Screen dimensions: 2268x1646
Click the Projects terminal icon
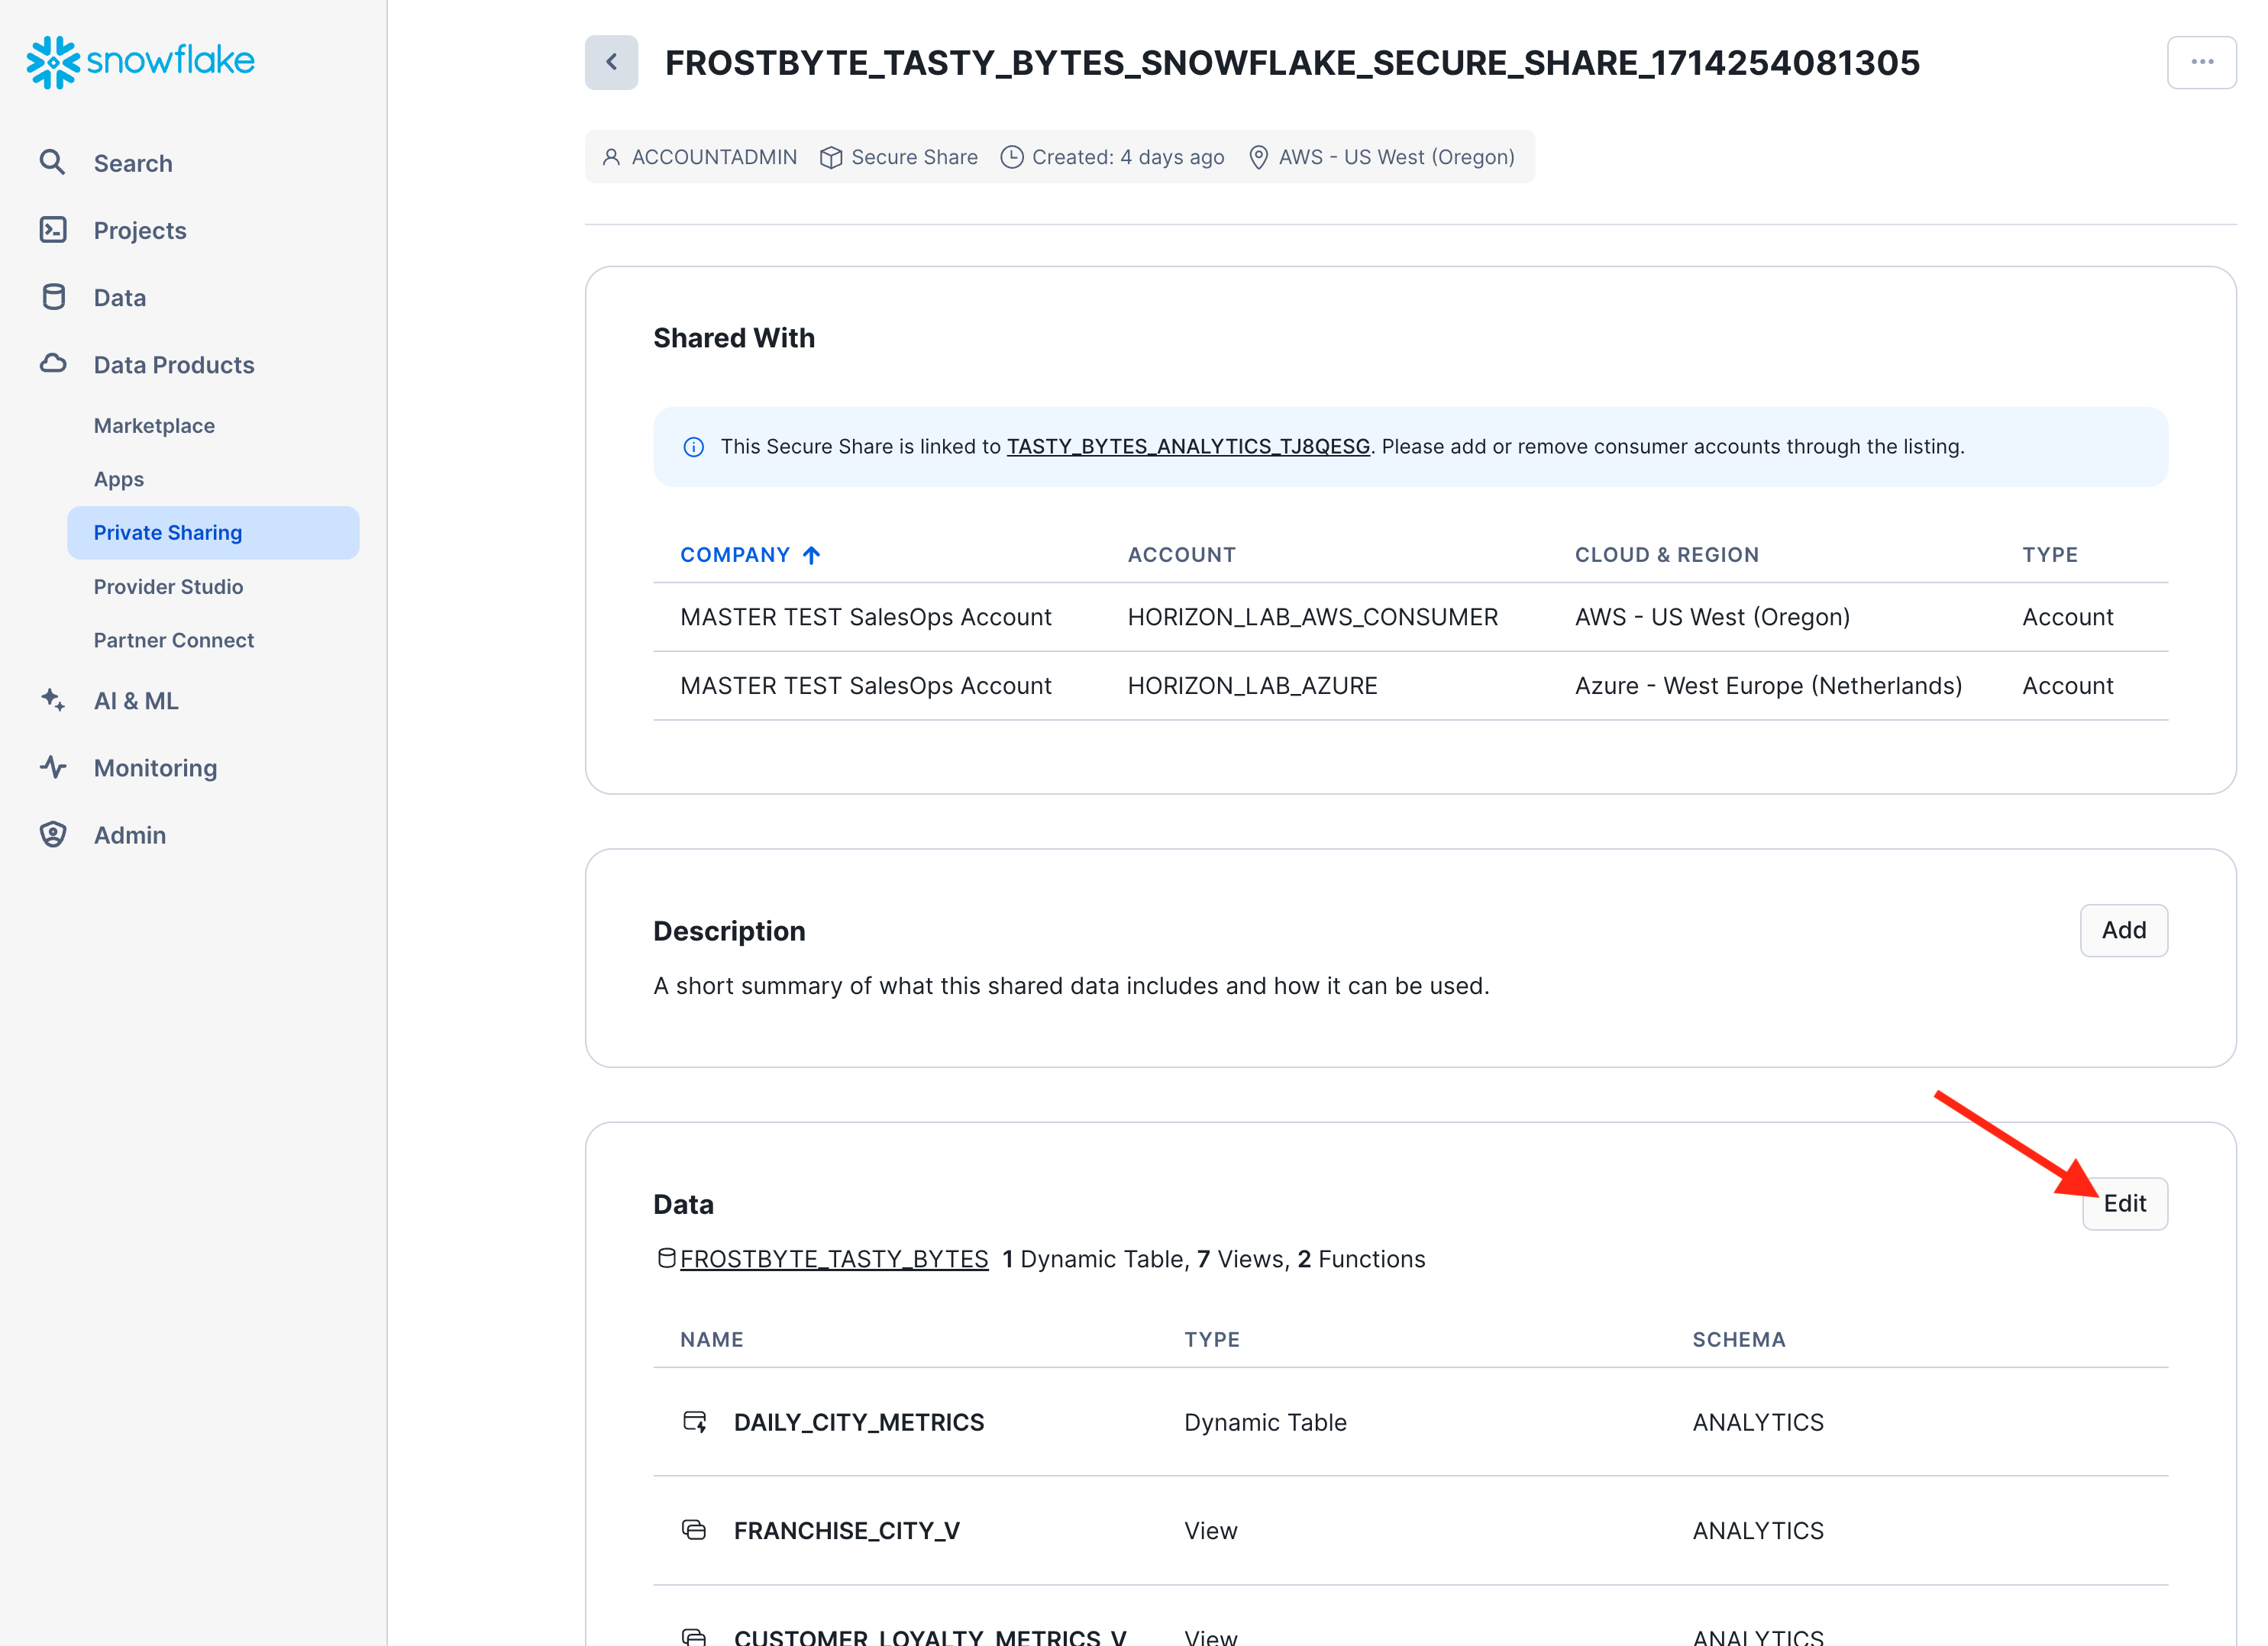[x=52, y=230]
